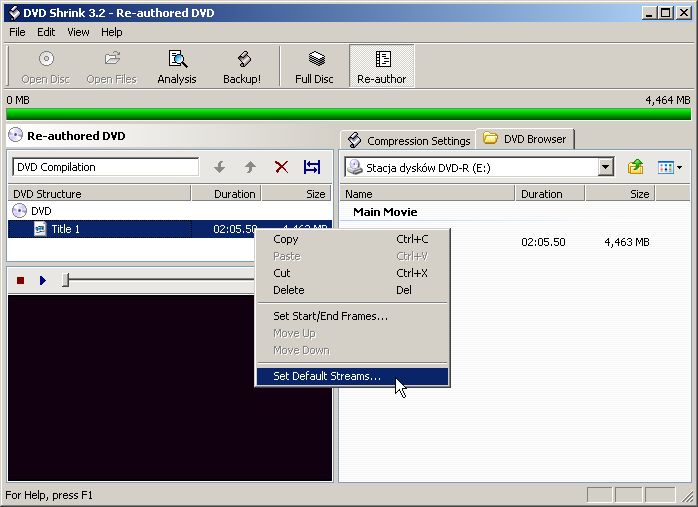
Task: Open the drive selection dropdown
Action: (605, 167)
